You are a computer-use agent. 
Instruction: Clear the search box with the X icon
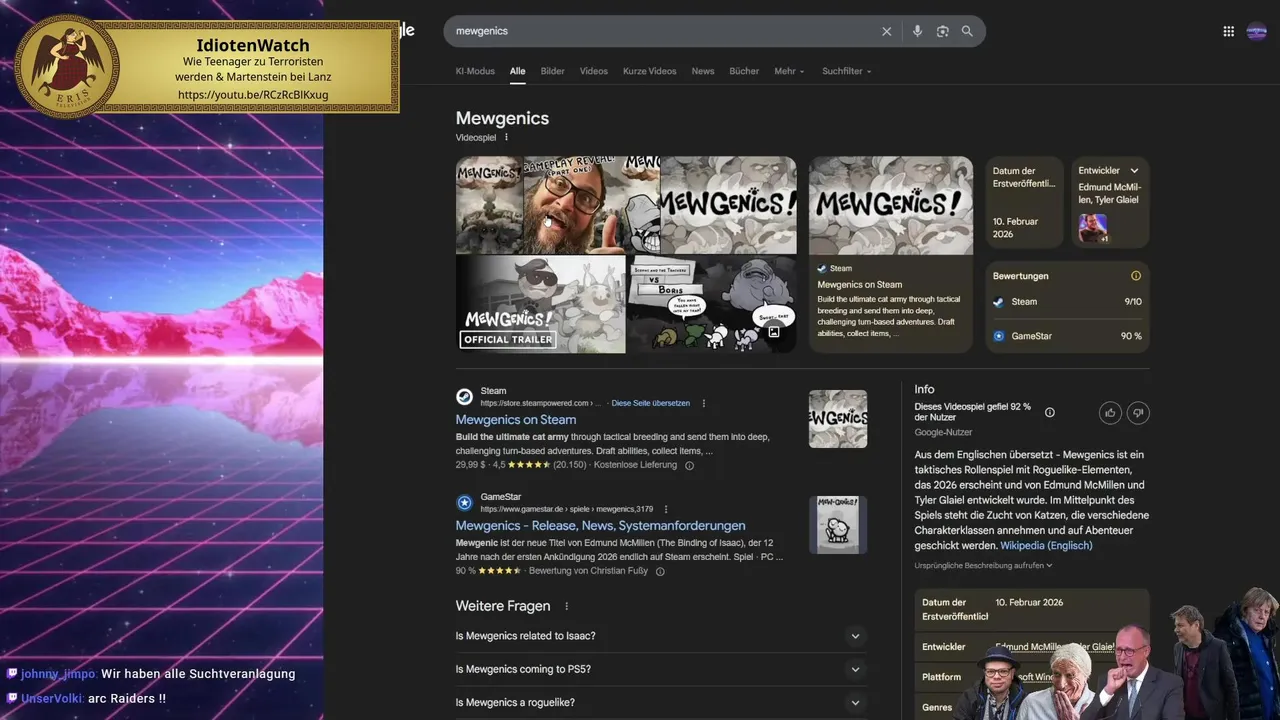pyautogui.click(x=886, y=31)
